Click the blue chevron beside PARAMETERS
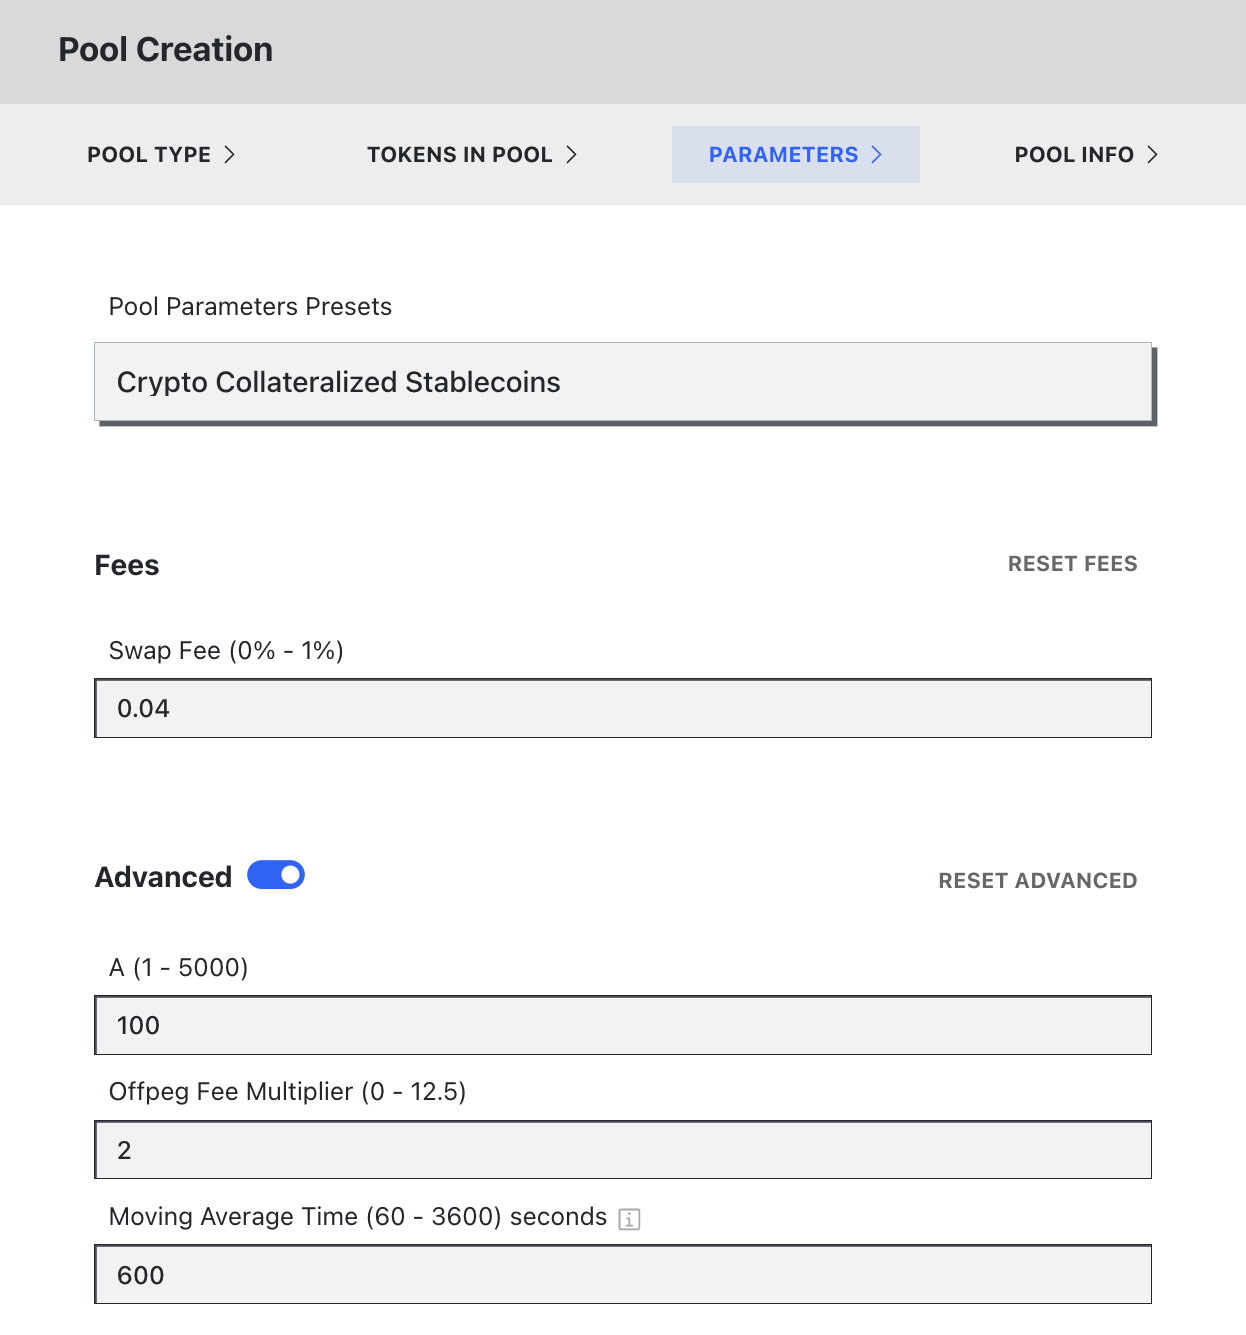This screenshot has height=1335, width=1246. (x=876, y=154)
